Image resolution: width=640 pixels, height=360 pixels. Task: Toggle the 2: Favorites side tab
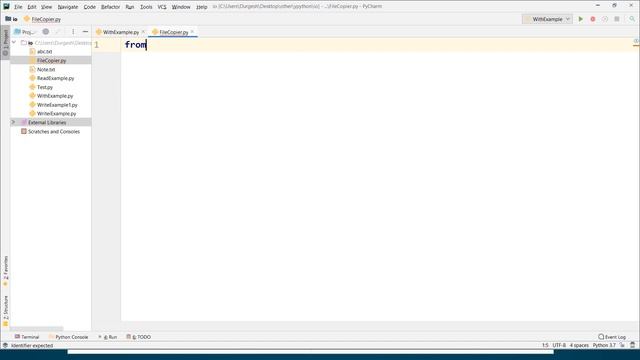pyautogui.click(x=5, y=271)
